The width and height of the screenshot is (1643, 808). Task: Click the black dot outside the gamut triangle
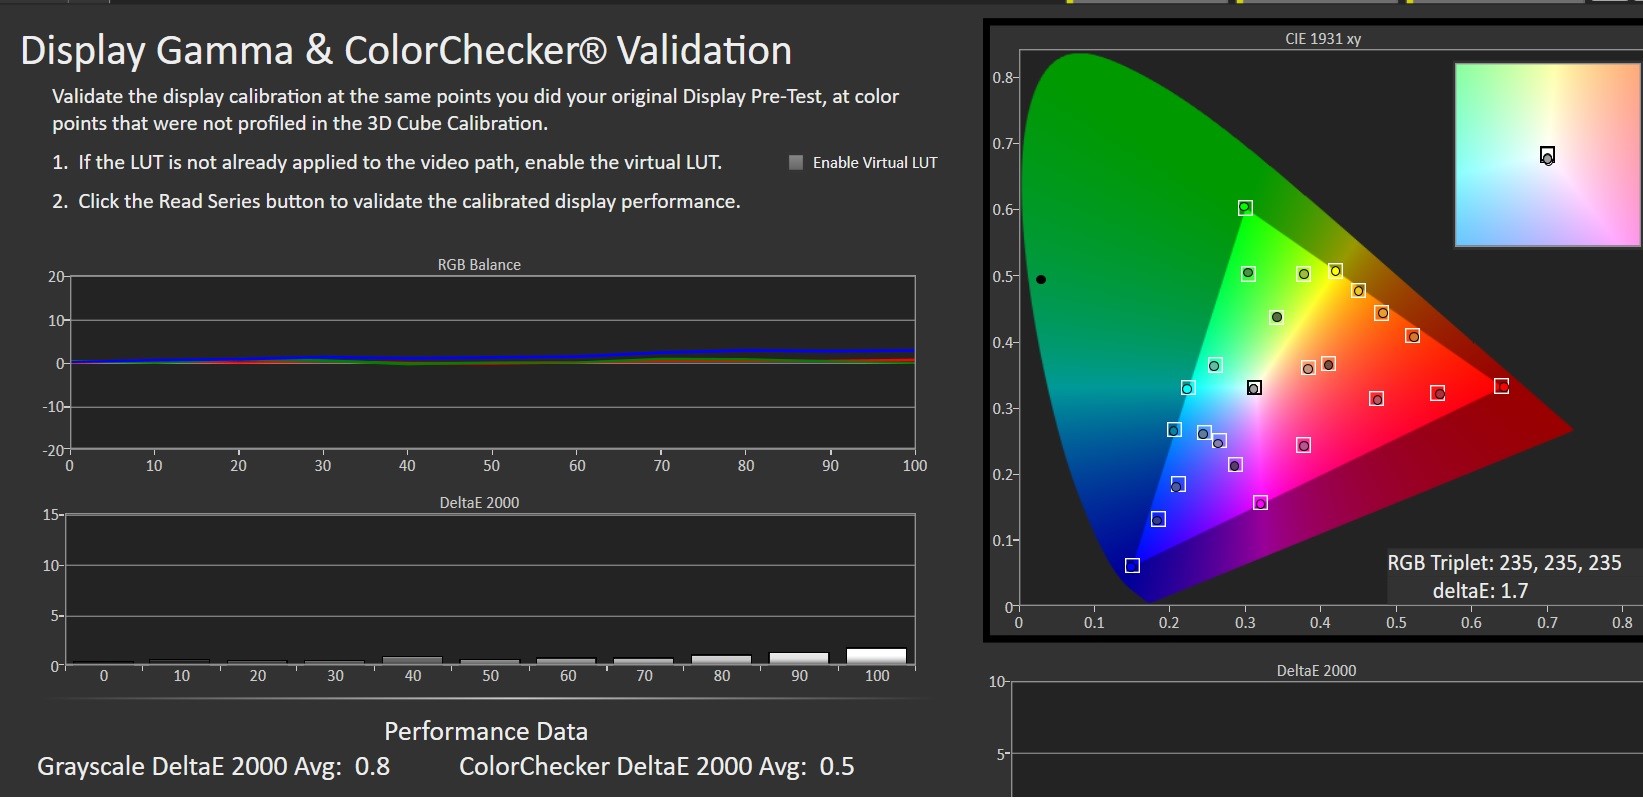1041,280
